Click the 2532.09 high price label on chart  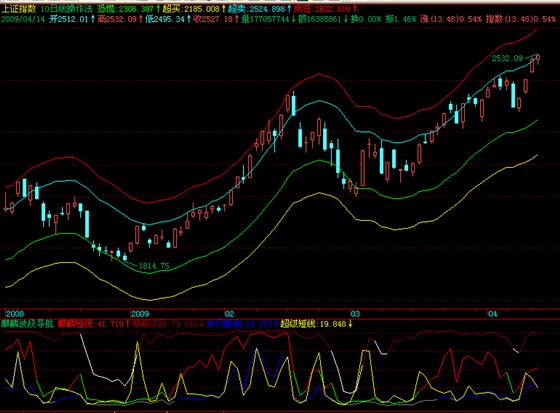[507, 58]
